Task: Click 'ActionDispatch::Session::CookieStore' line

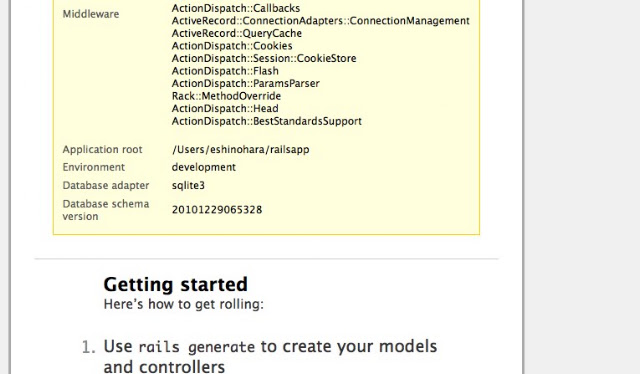Action: pyautogui.click(x=264, y=58)
